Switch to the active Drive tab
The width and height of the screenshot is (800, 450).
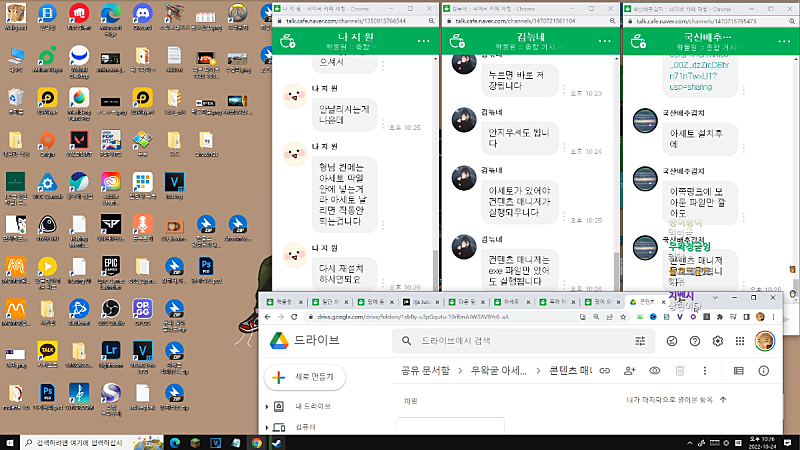(647, 302)
